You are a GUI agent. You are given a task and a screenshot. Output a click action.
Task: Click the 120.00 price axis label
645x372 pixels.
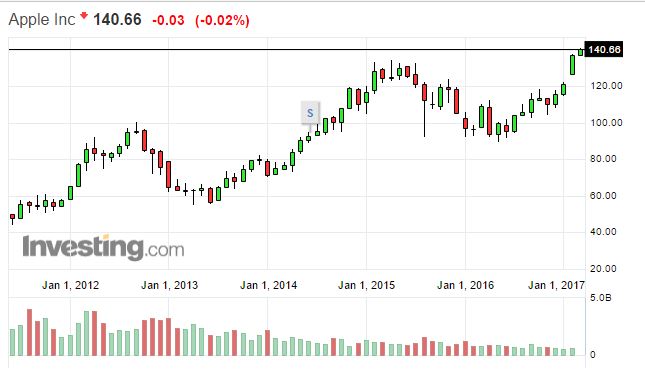pyautogui.click(x=606, y=86)
